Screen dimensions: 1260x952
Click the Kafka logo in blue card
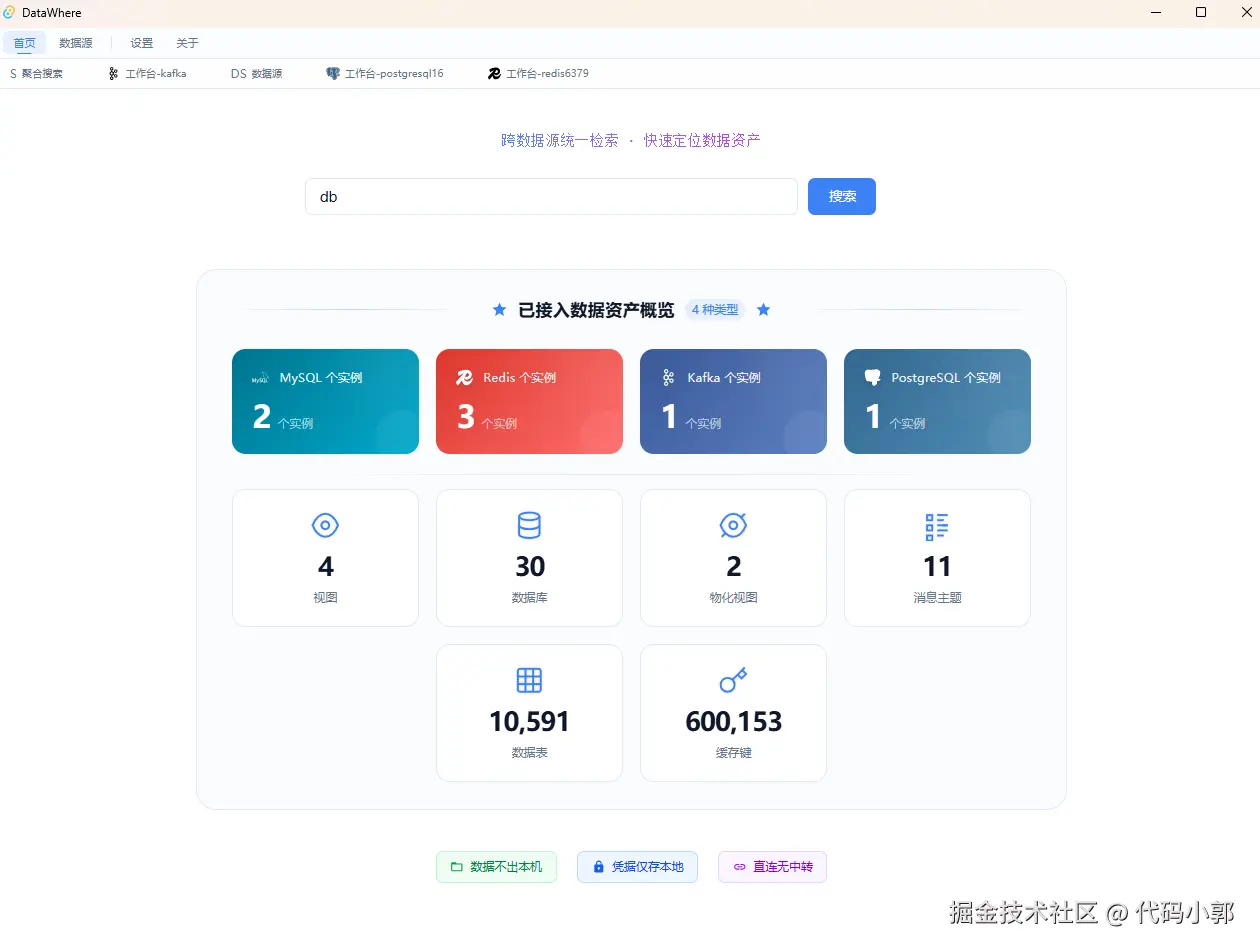(x=668, y=378)
